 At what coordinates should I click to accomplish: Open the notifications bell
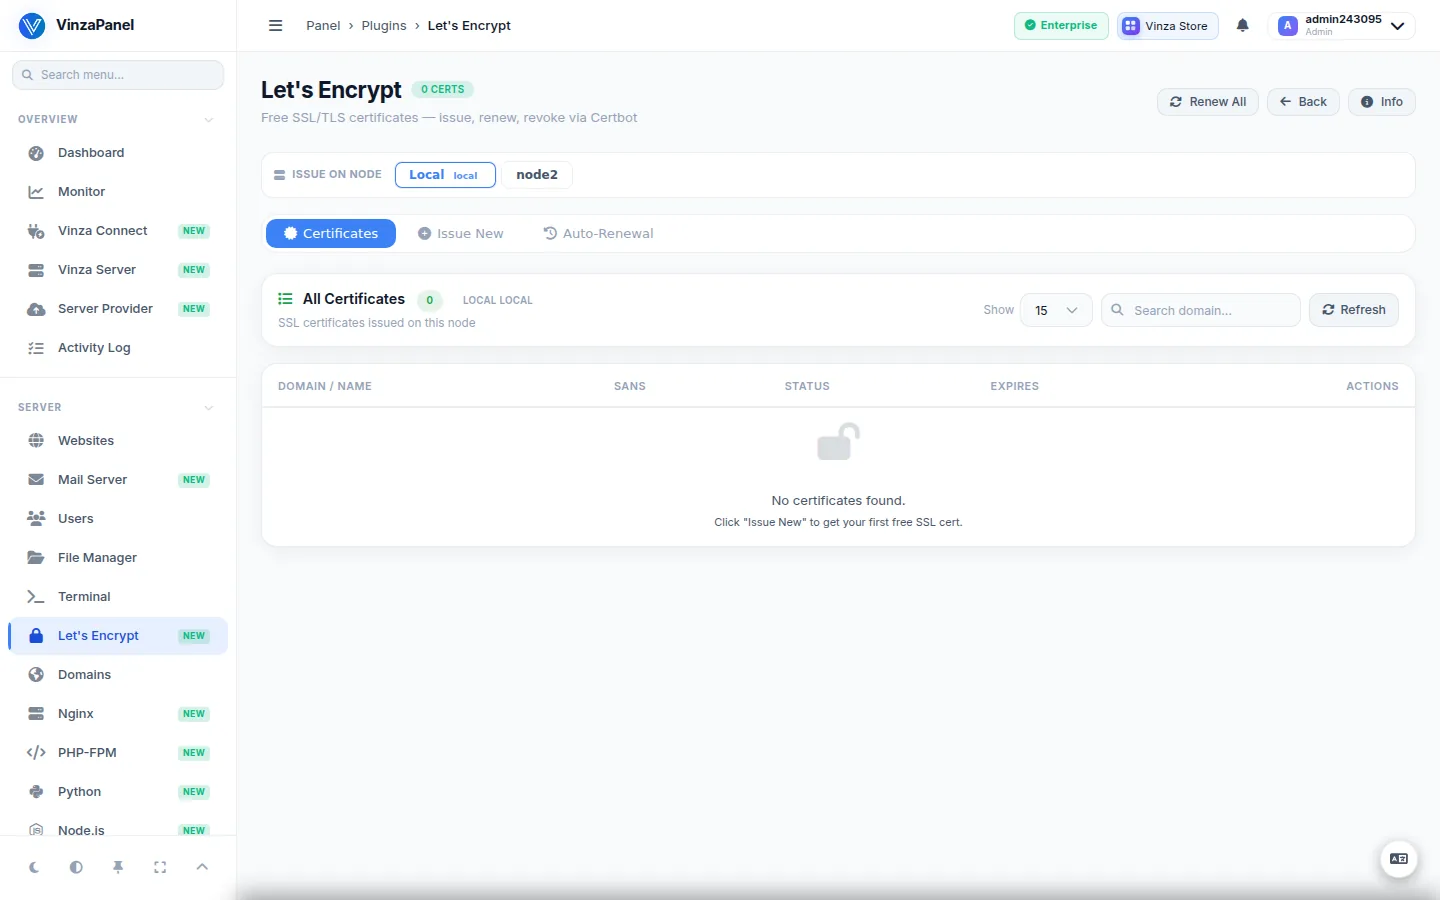coord(1243,26)
